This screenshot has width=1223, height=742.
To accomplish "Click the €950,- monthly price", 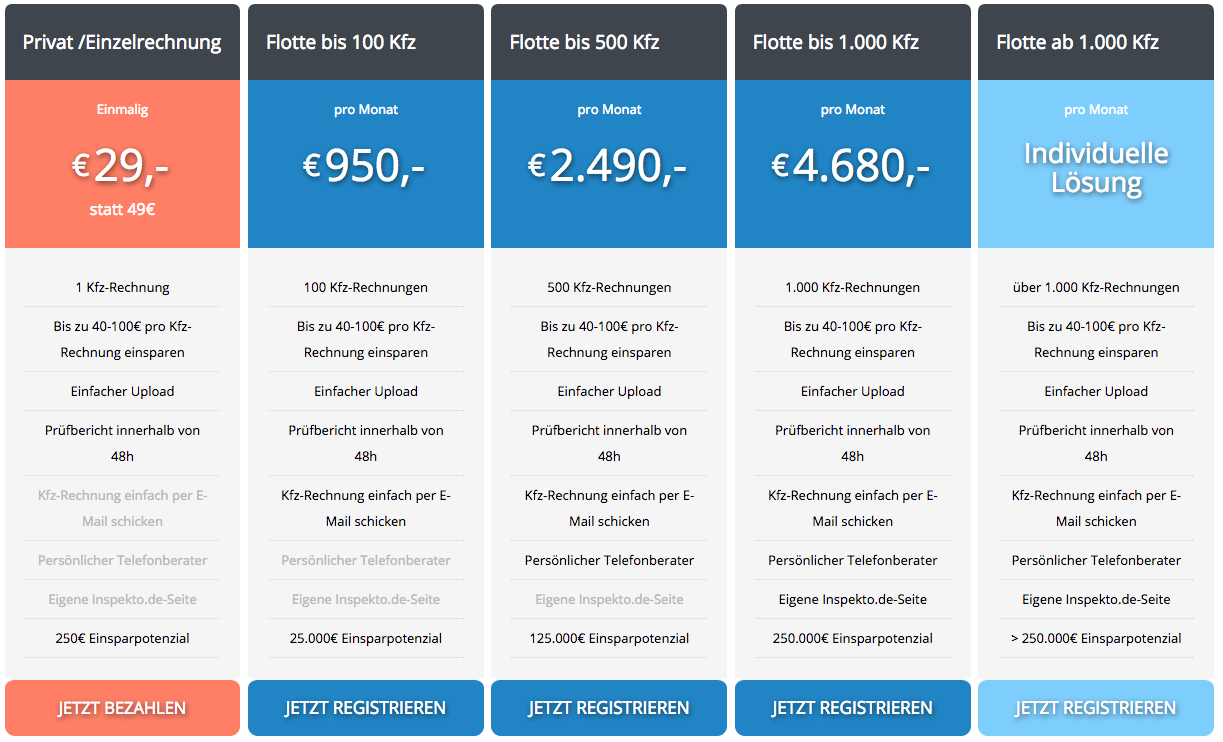I will [366, 166].
